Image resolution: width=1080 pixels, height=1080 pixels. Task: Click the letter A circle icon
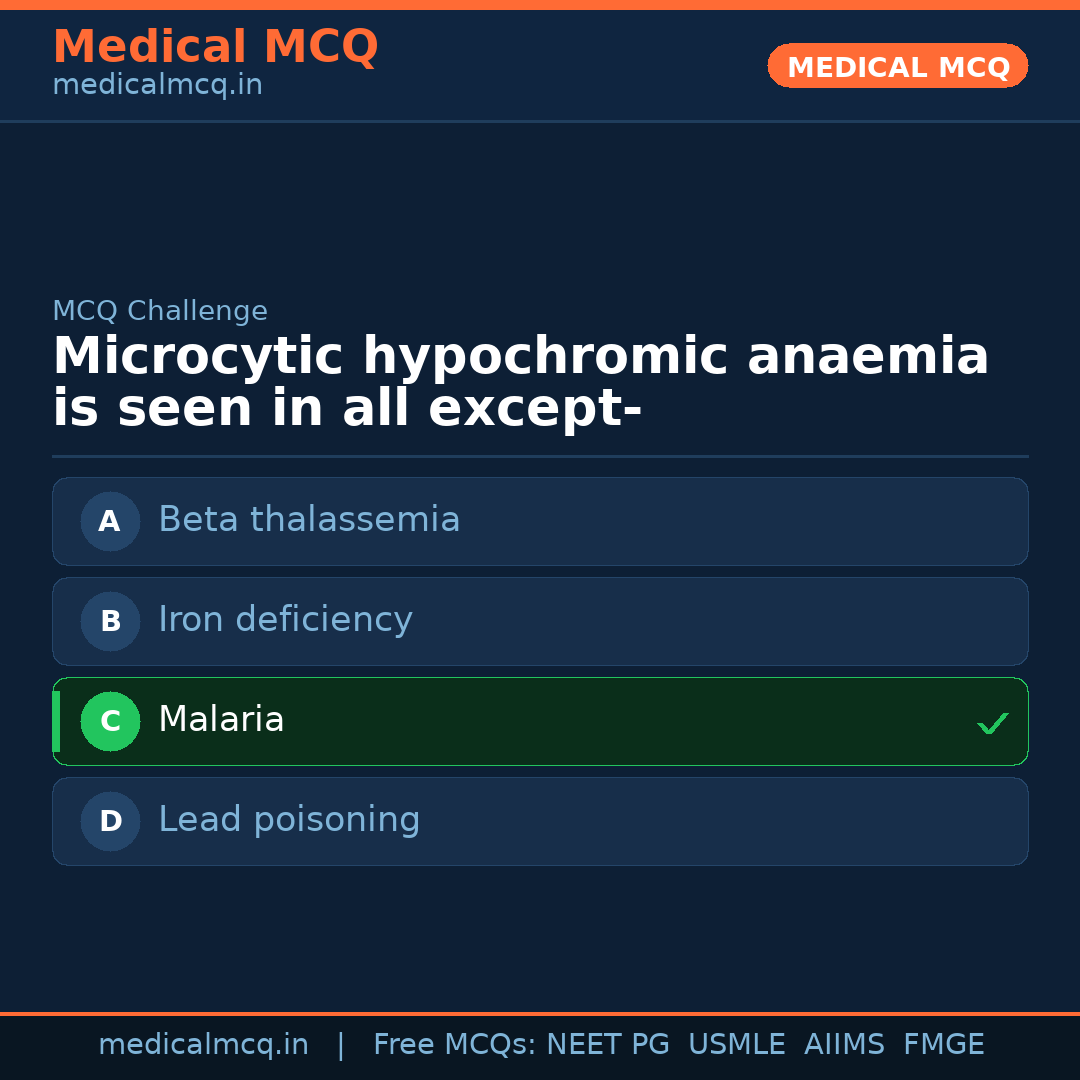(x=110, y=521)
